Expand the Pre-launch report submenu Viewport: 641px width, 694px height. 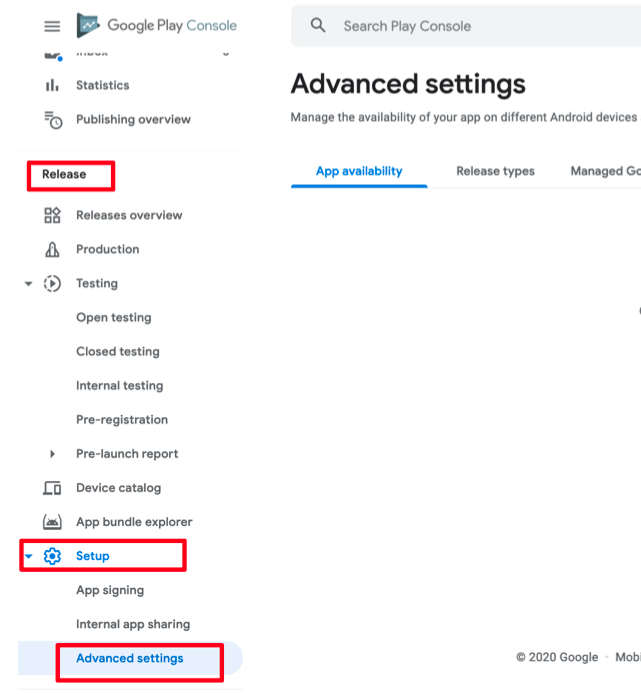52,454
